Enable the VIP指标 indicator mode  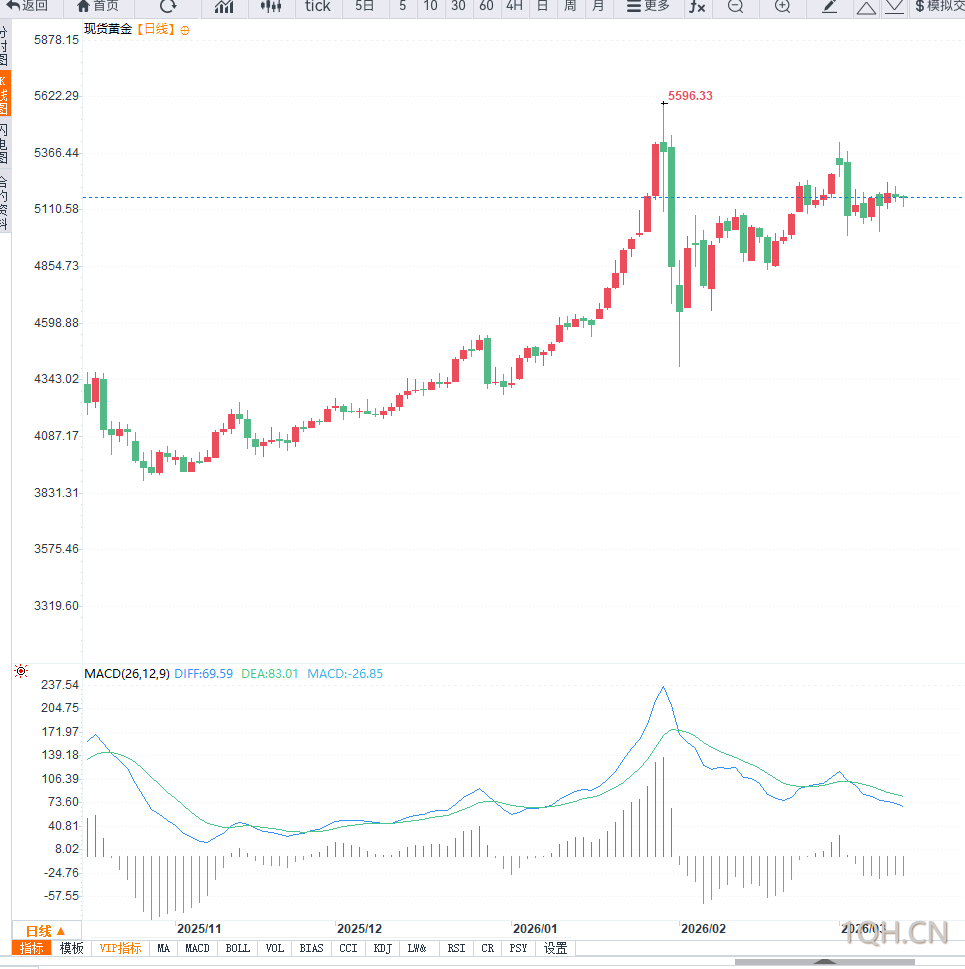point(120,948)
